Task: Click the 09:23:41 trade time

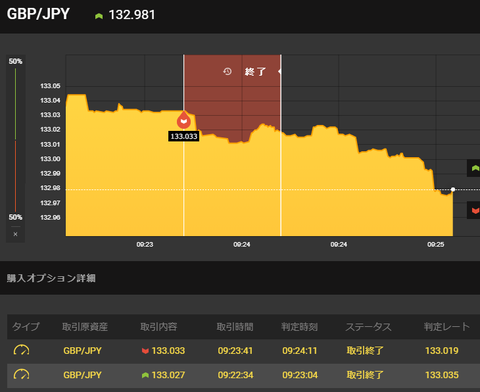Action: pyautogui.click(x=235, y=351)
